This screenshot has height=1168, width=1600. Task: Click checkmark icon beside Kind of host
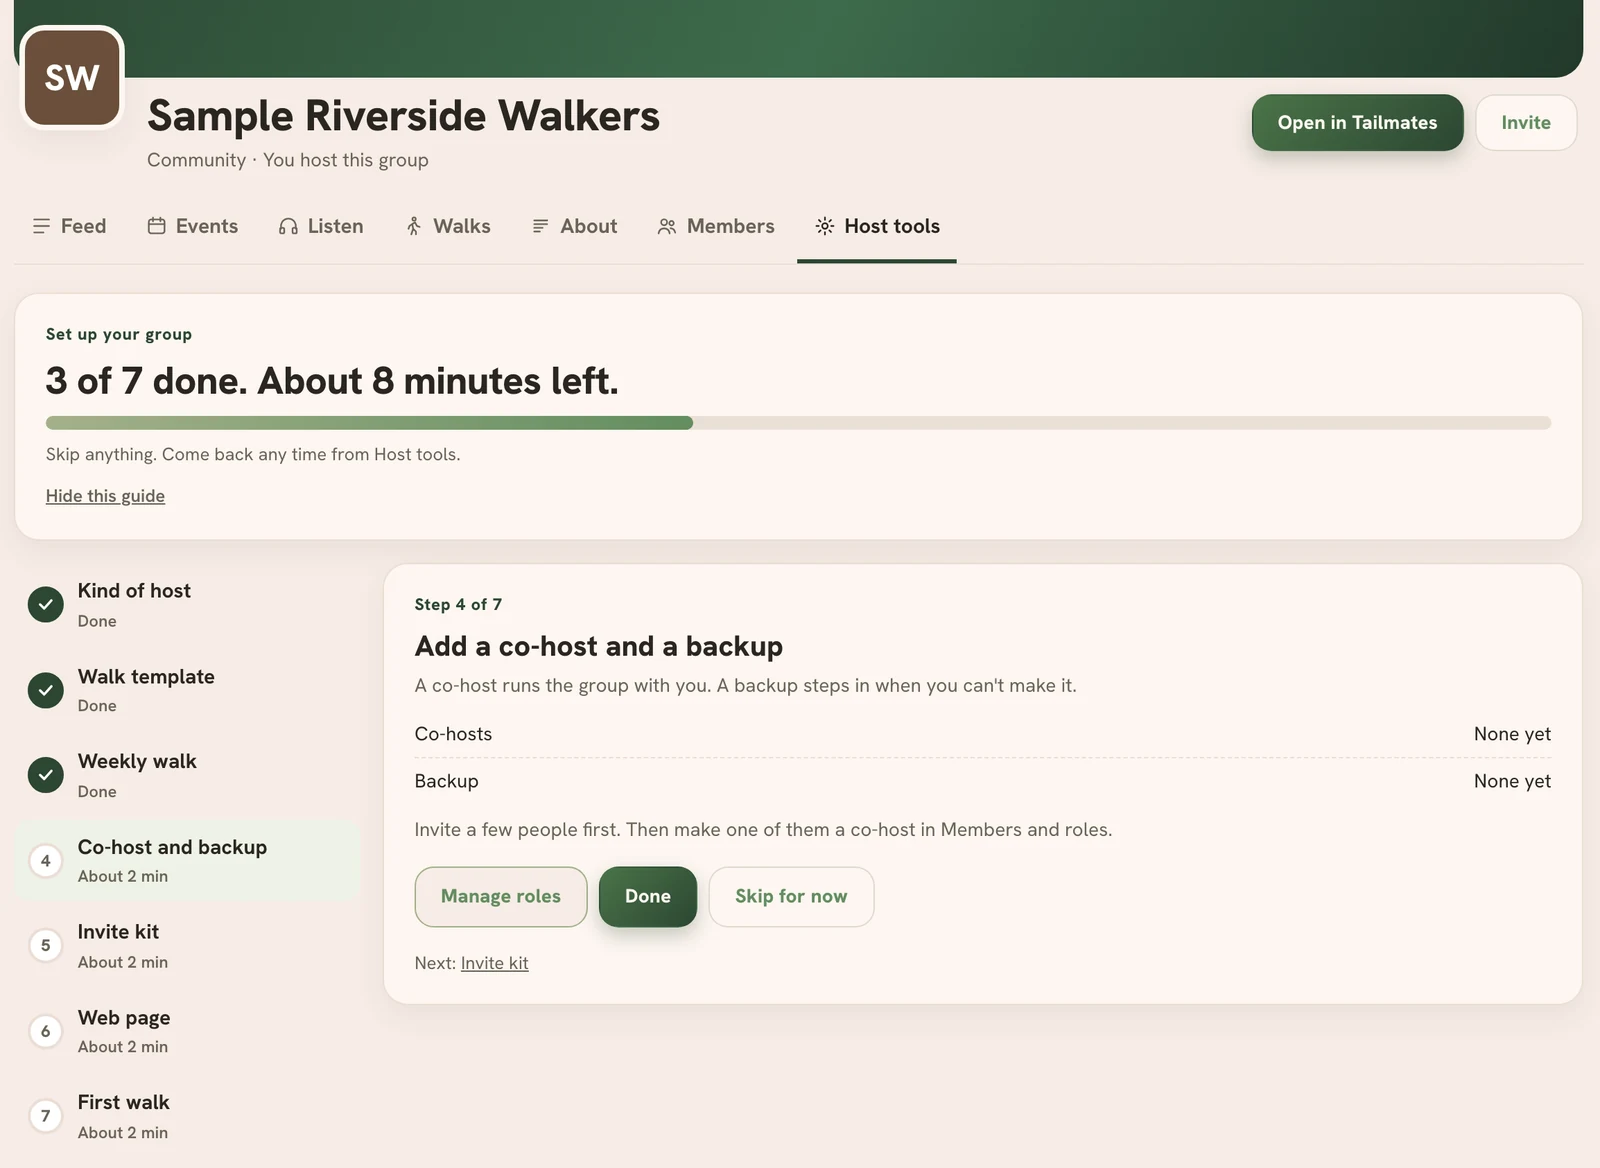(x=45, y=604)
